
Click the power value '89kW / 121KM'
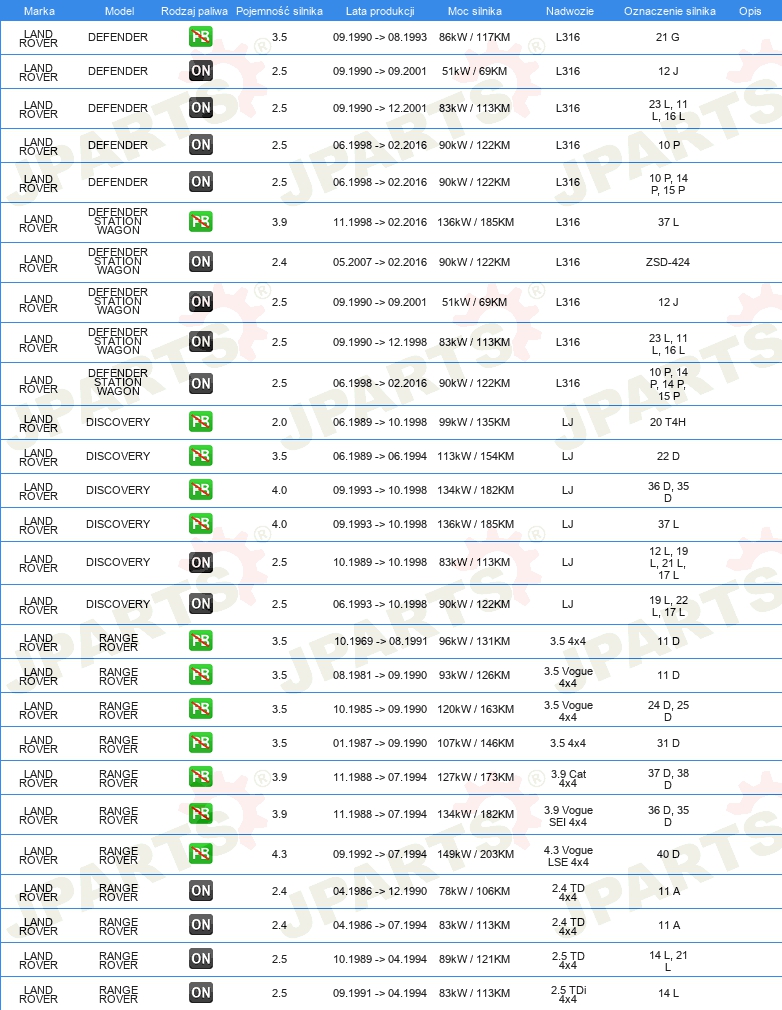[474, 959]
